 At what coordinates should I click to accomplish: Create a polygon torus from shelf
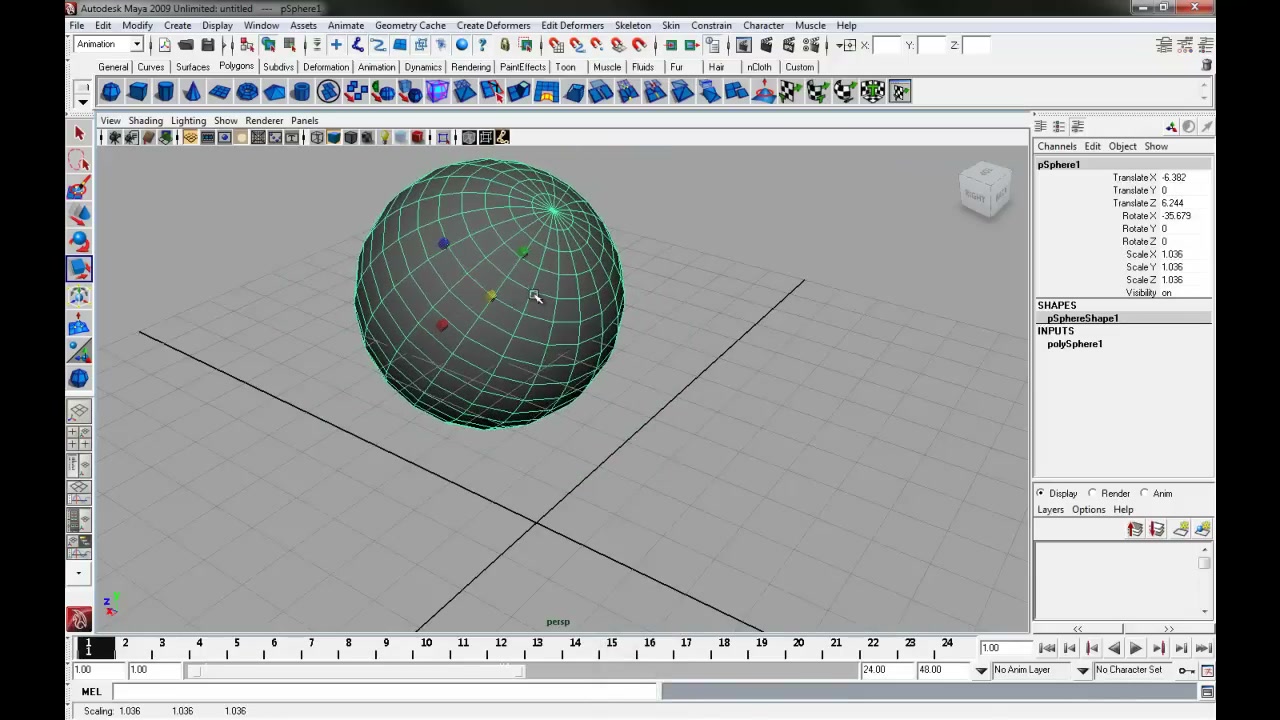point(247,92)
